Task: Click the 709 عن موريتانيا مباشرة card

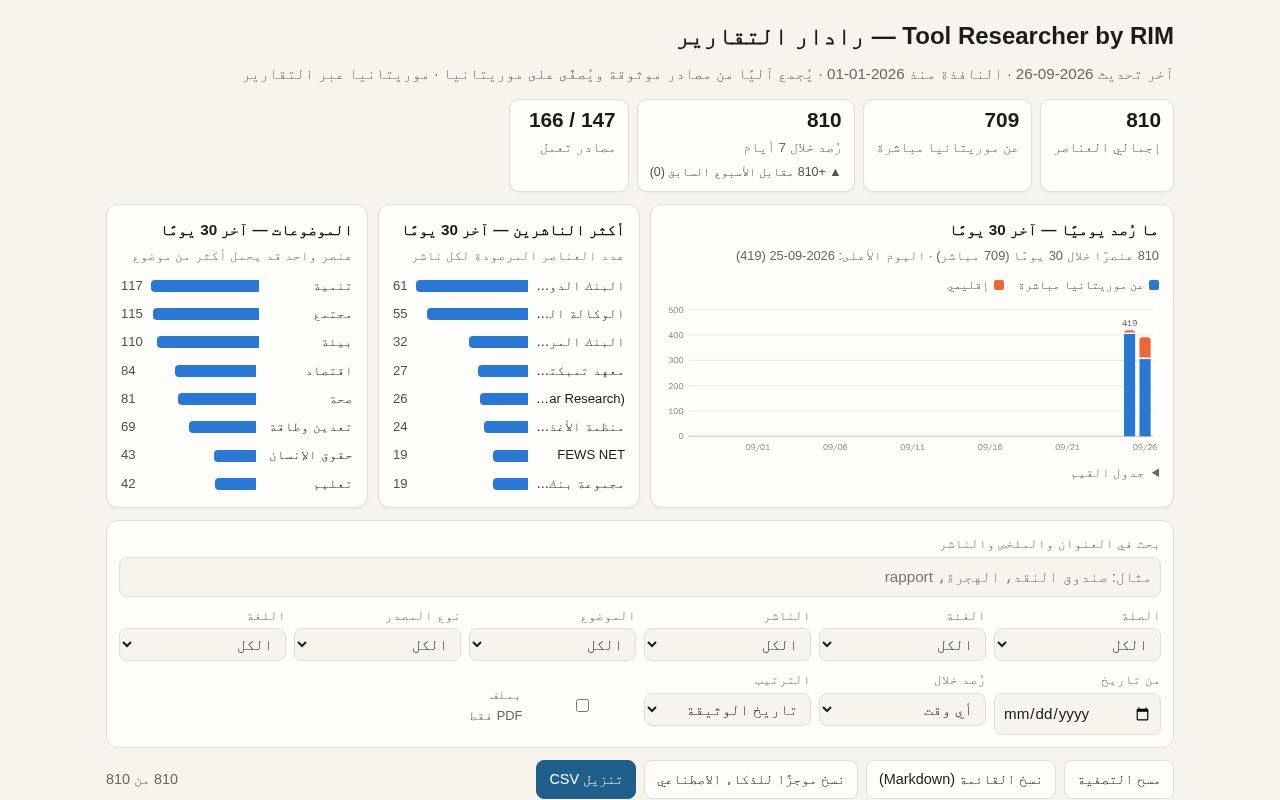Action: pyautogui.click(x=947, y=145)
